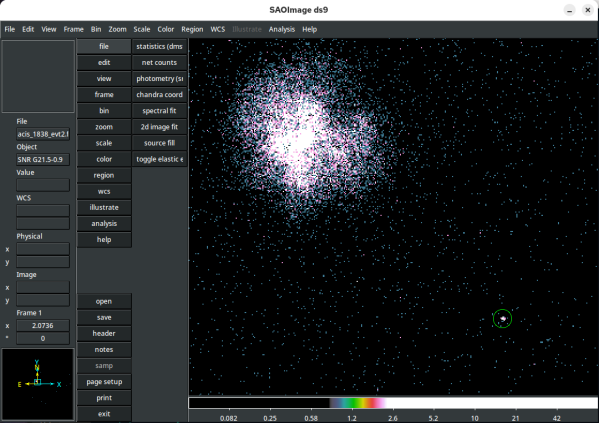
Task: Click the 'page setup' button
Action: (x=104, y=382)
